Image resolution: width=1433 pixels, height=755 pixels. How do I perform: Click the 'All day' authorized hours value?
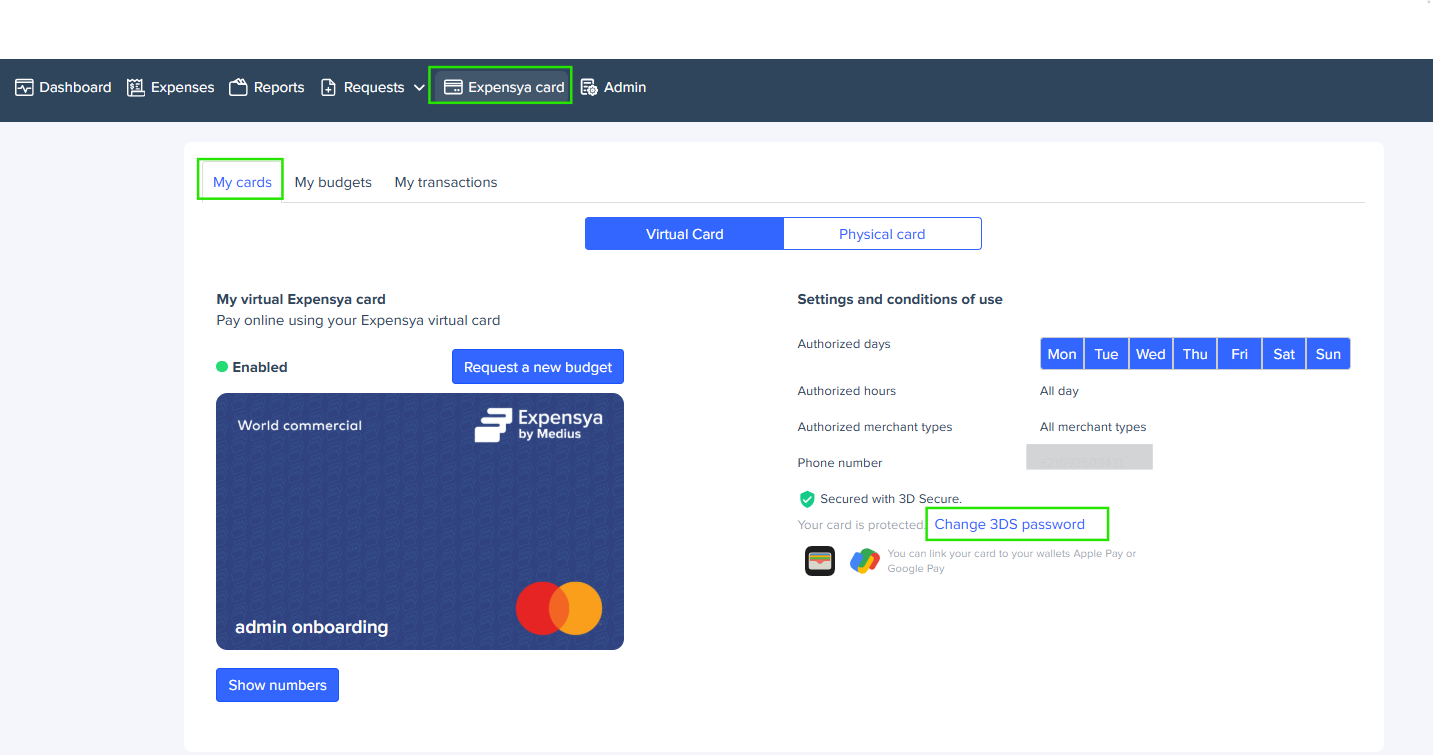[x=1059, y=391]
